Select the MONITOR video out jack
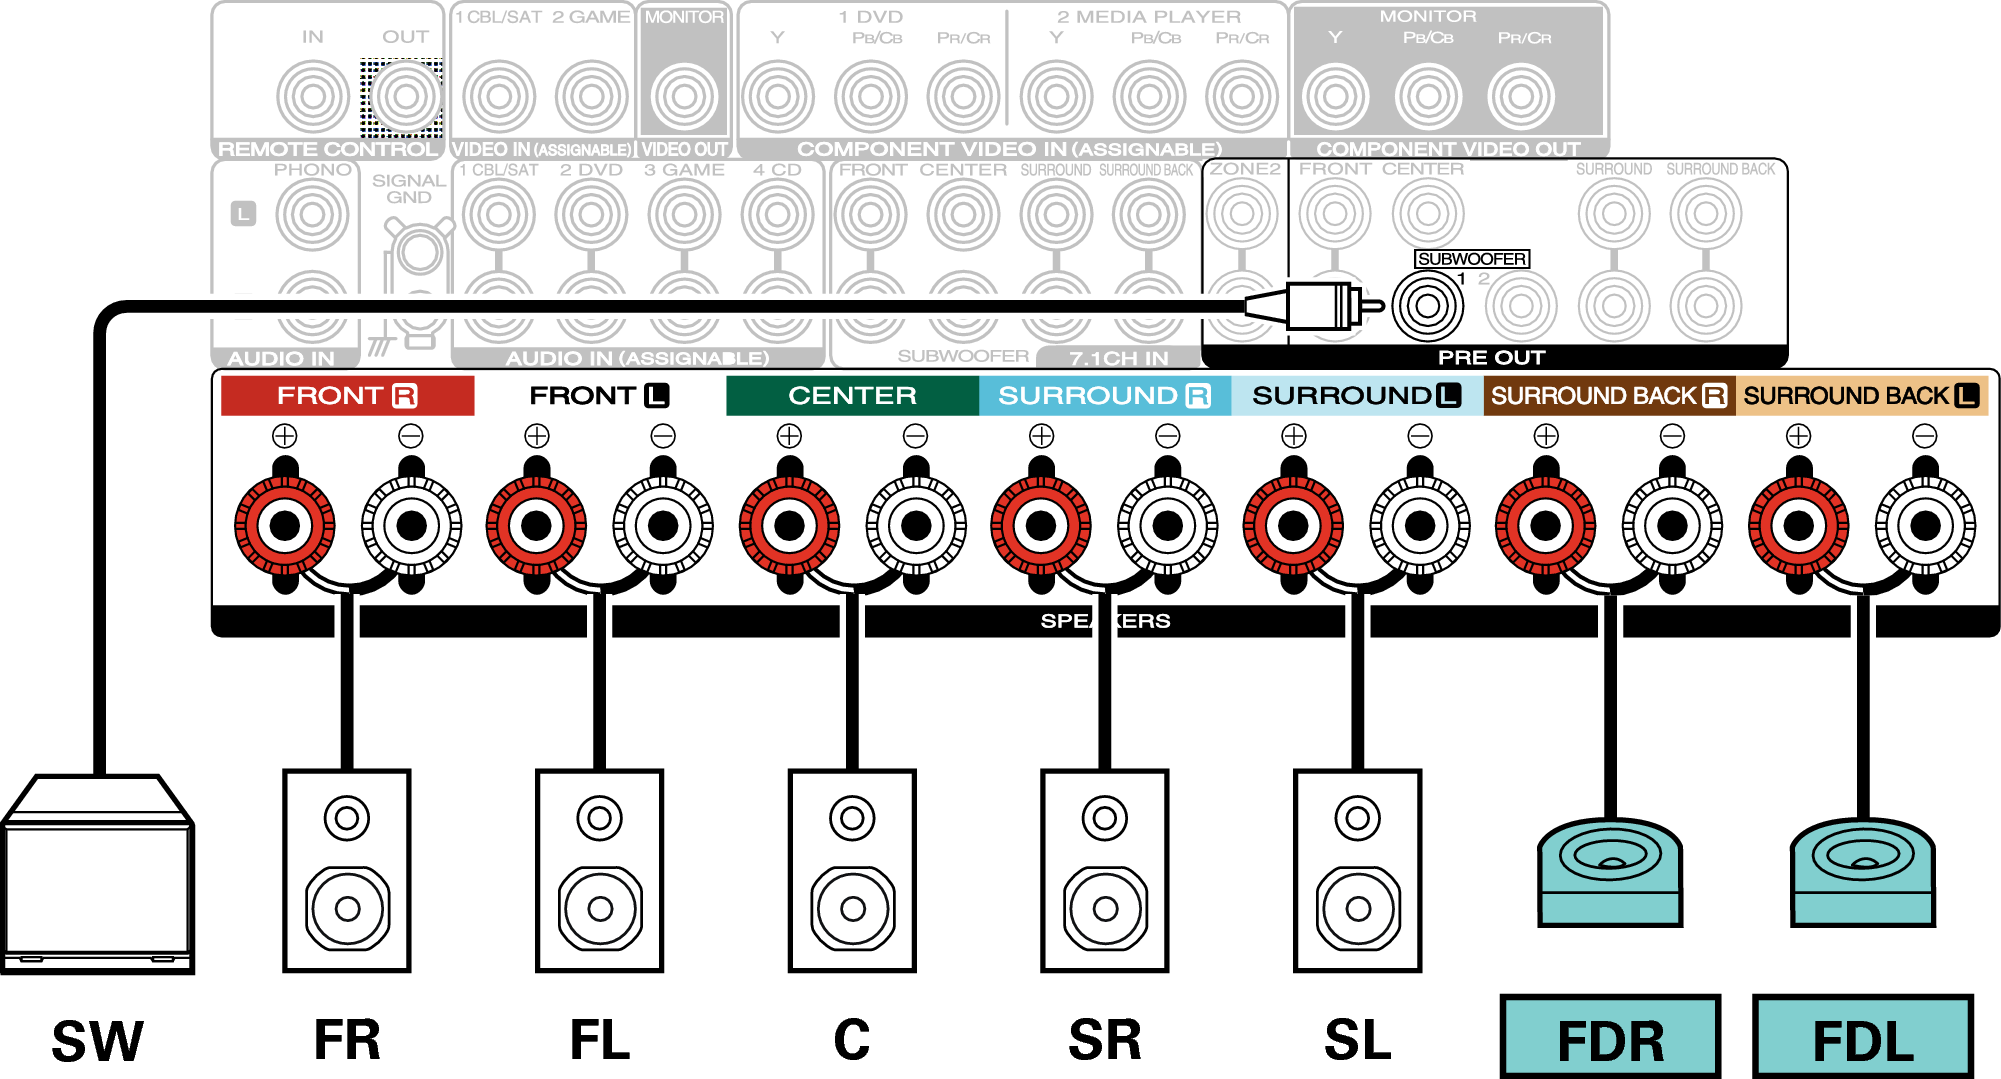This screenshot has width=2001, height=1079. (684, 97)
